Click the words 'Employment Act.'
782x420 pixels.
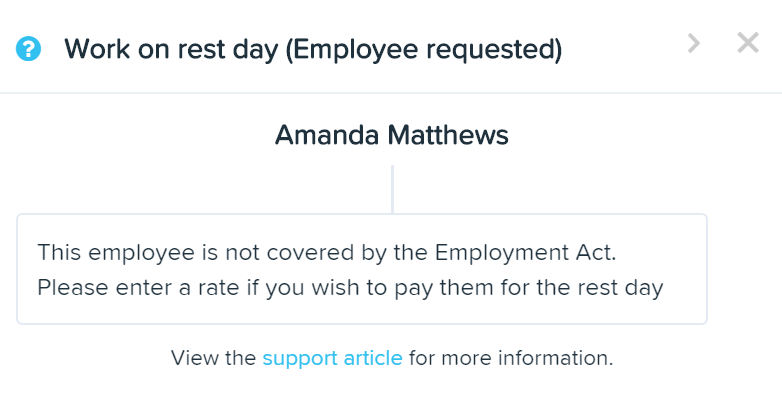click(x=526, y=252)
